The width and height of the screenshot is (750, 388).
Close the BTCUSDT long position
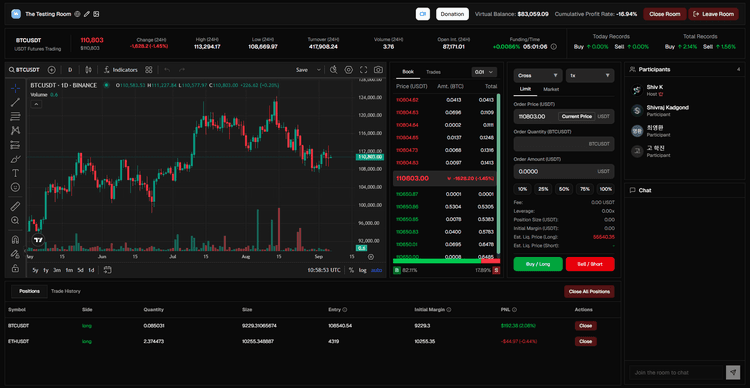[x=585, y=326]
